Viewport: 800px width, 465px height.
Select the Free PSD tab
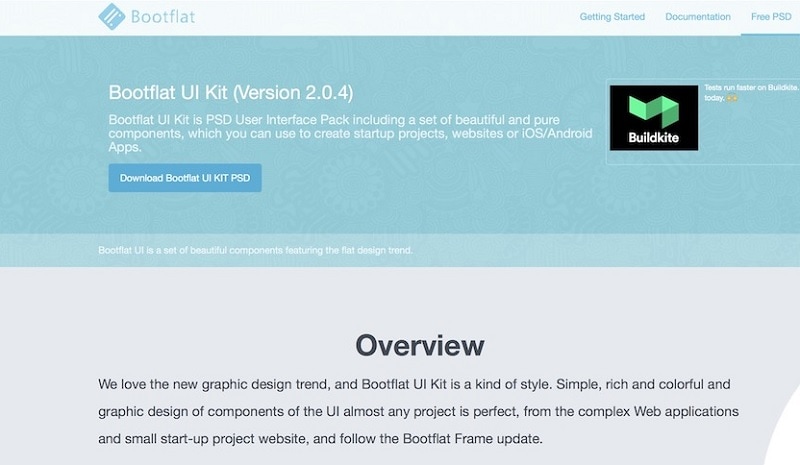pos(769,17)
